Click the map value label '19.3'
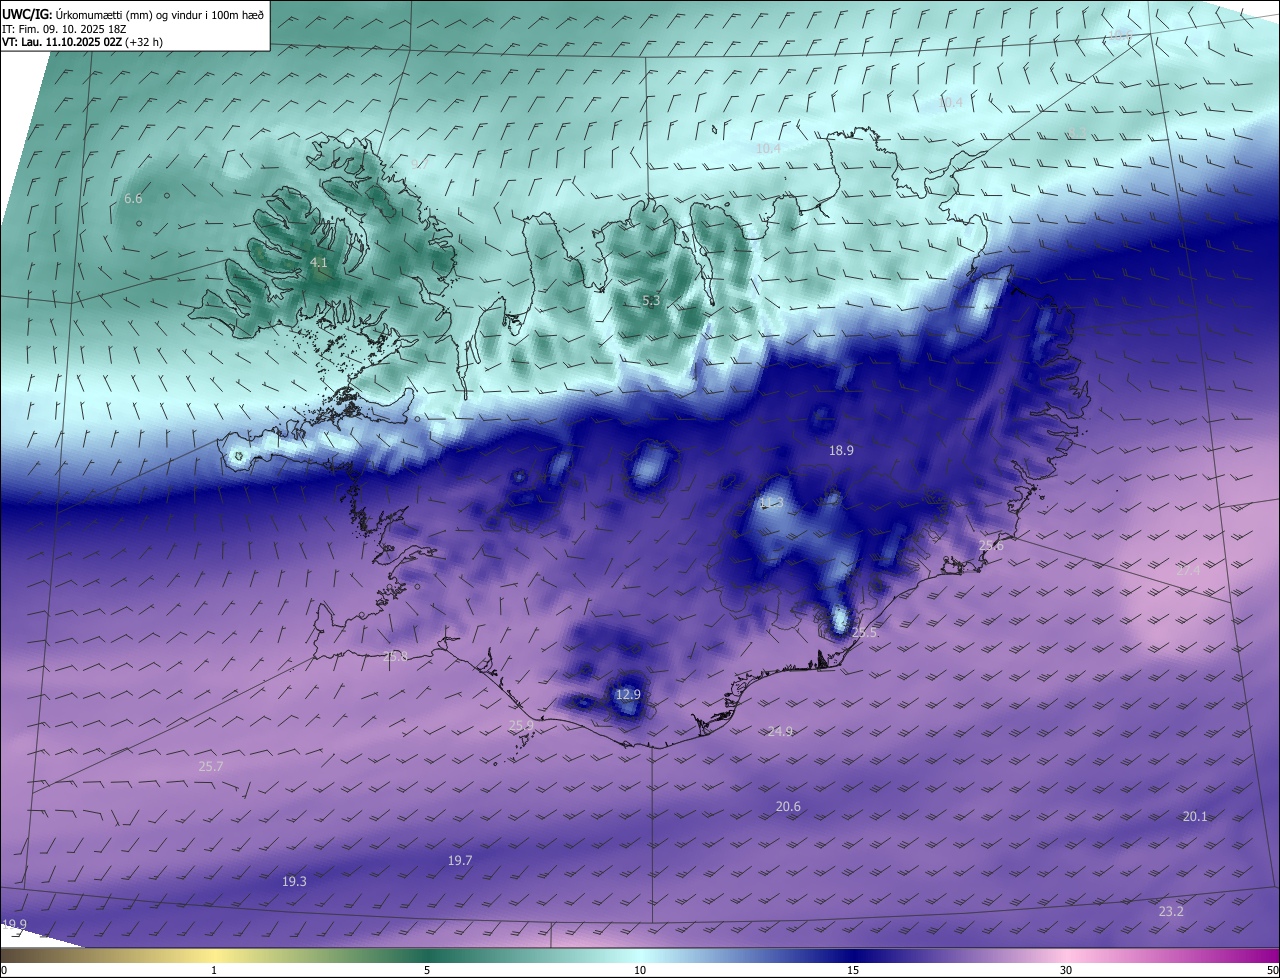The image size is (1280, 978). click(294, 882)
